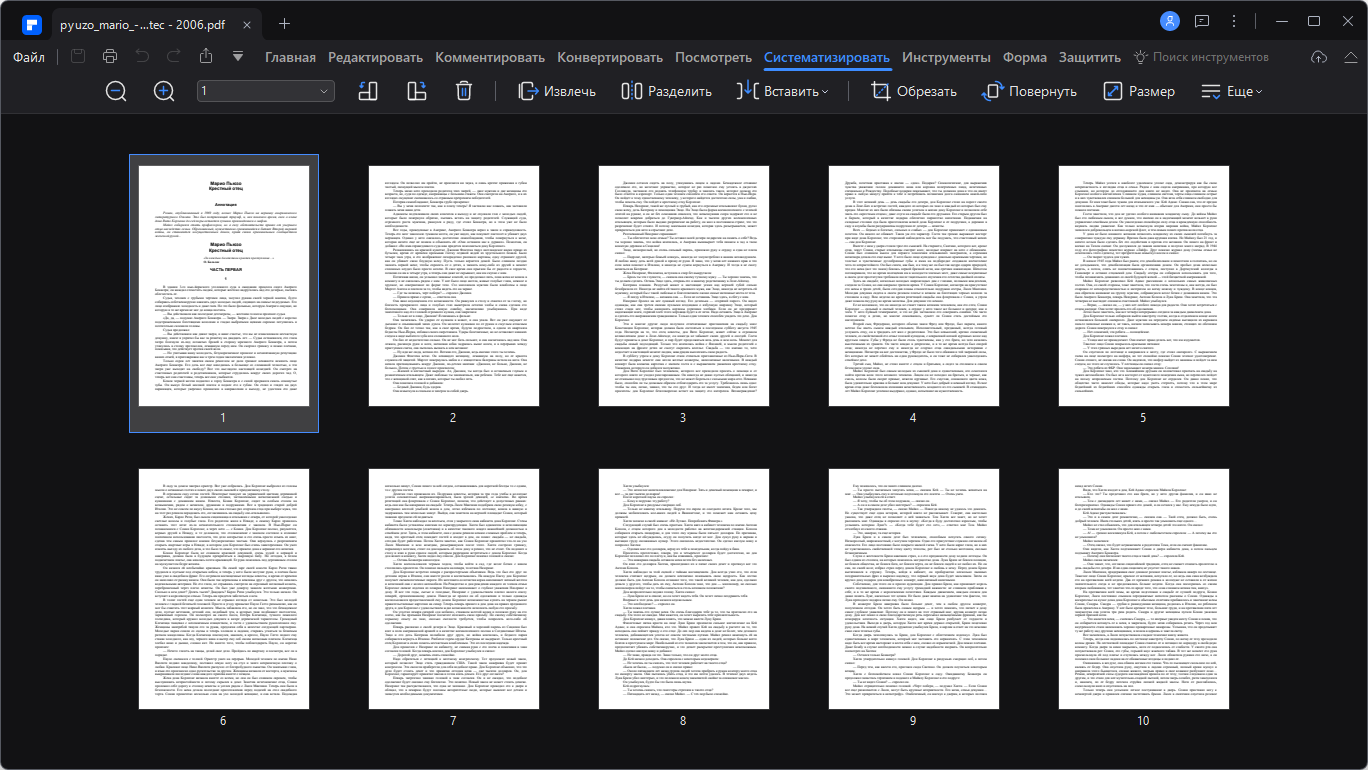Click the Поиск инструментов search field

pyautogui.click(x=1202, y=57)
